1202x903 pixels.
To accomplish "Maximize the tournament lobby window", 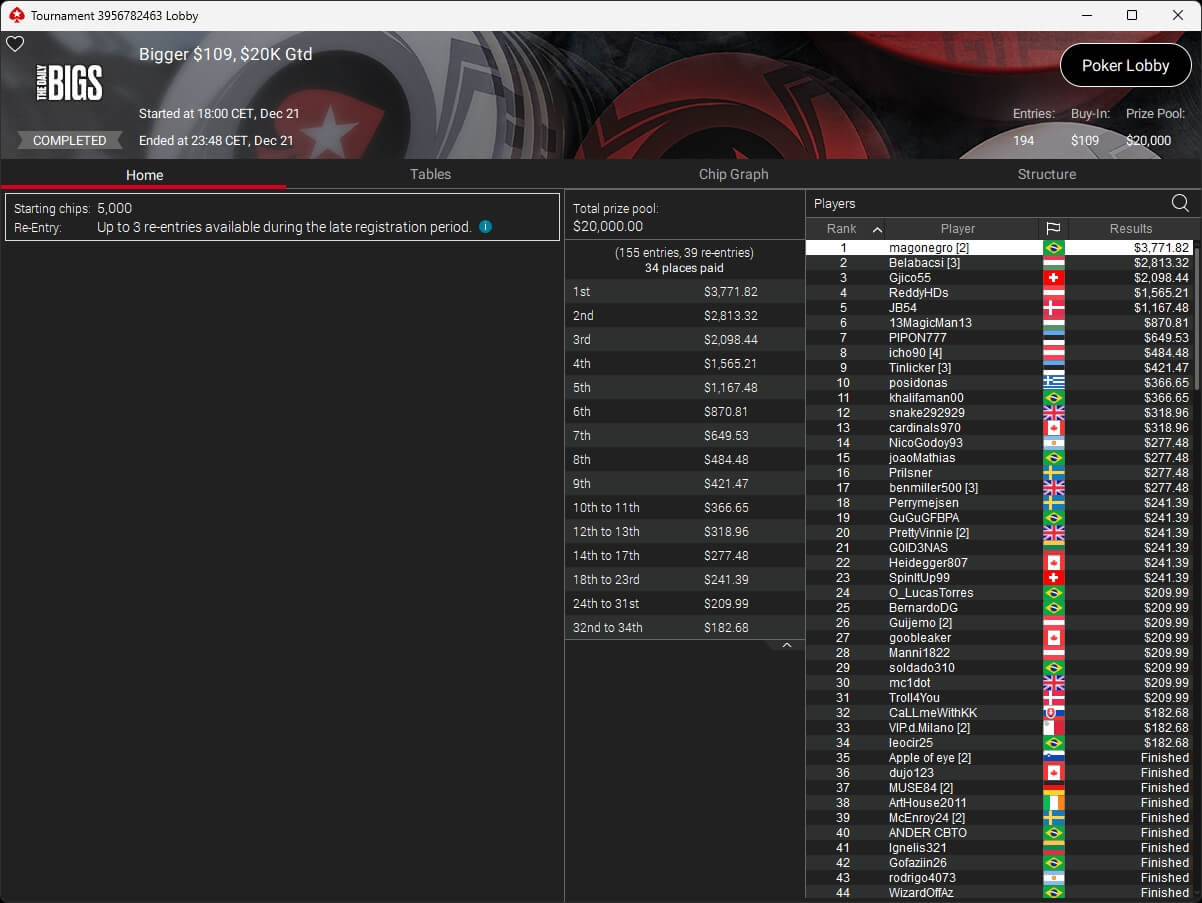I will [x=1131, y=15].
